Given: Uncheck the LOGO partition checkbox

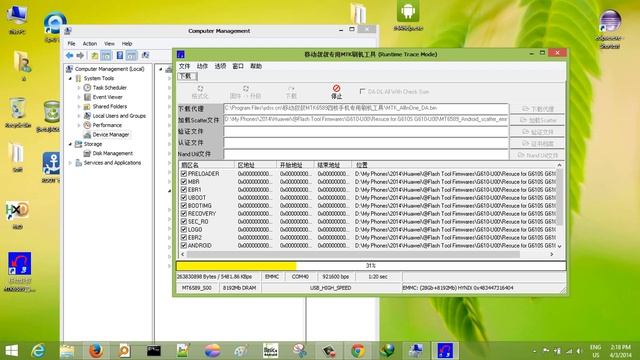Looking at the screenshot, I should point(184,229).
